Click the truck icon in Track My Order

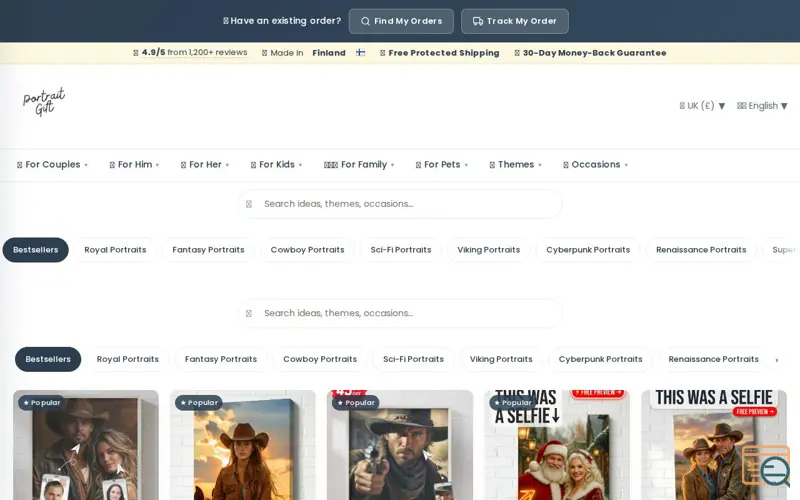click(x=478, y=21)
